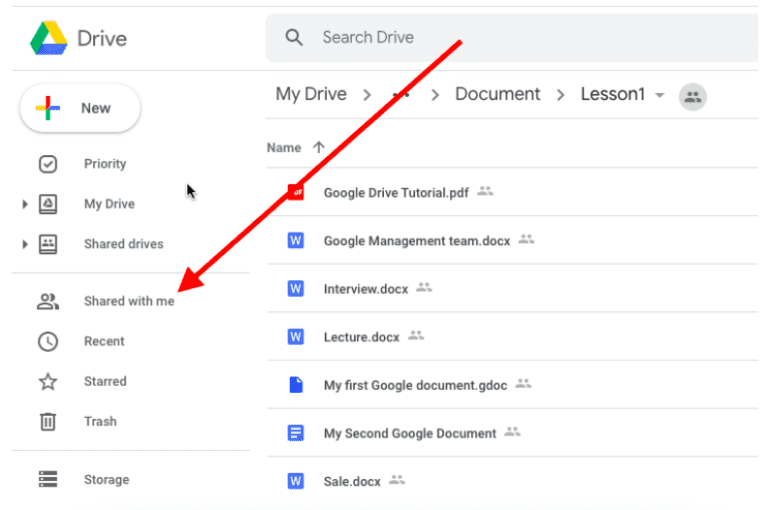The width and height of the screenshot is (768, 510).
Task: Click the Word icon of Lecture.docx
Action: [x=295, y=337]
